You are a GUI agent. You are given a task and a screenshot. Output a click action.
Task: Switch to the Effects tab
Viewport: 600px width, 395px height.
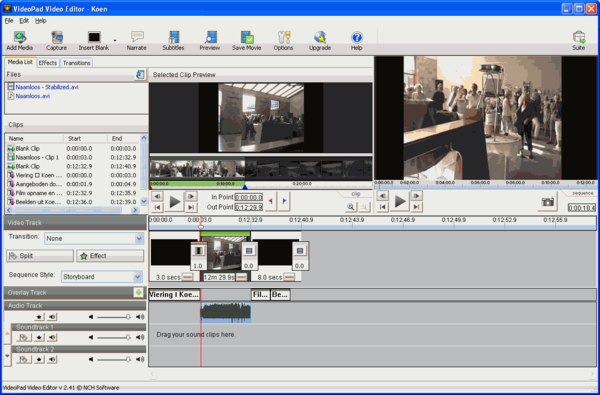(x=48, y=63)
